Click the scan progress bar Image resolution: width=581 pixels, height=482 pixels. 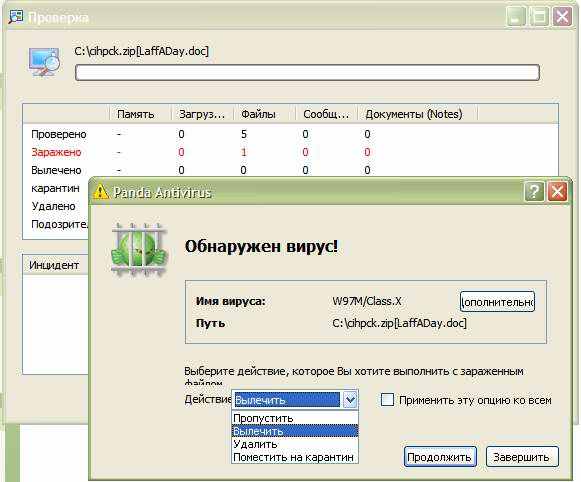[307, 73]
